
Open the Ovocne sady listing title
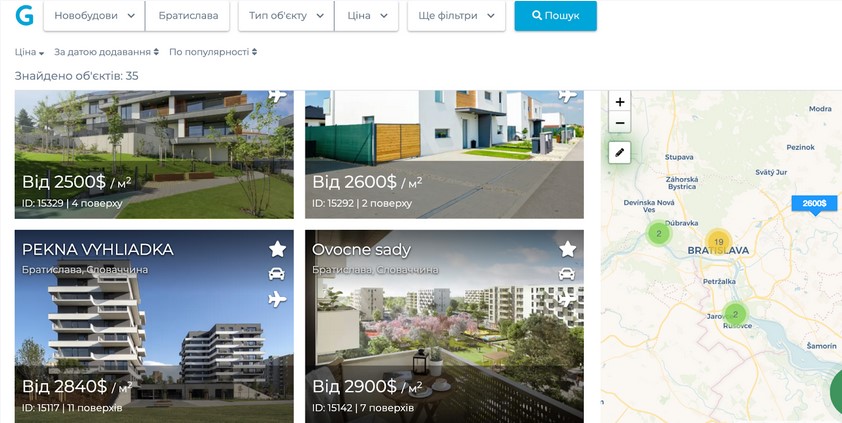click(361, 250)
